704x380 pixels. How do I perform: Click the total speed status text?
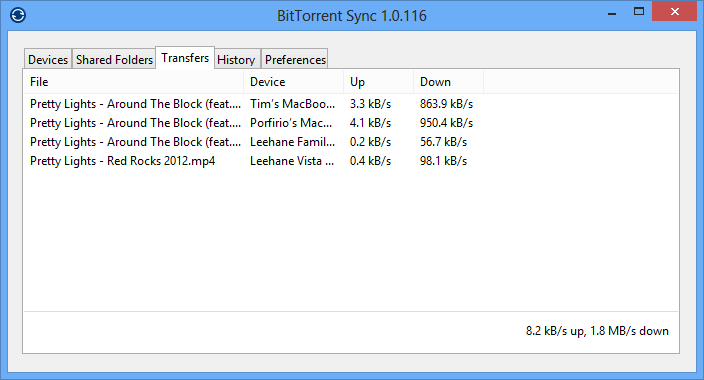point(597,331)
